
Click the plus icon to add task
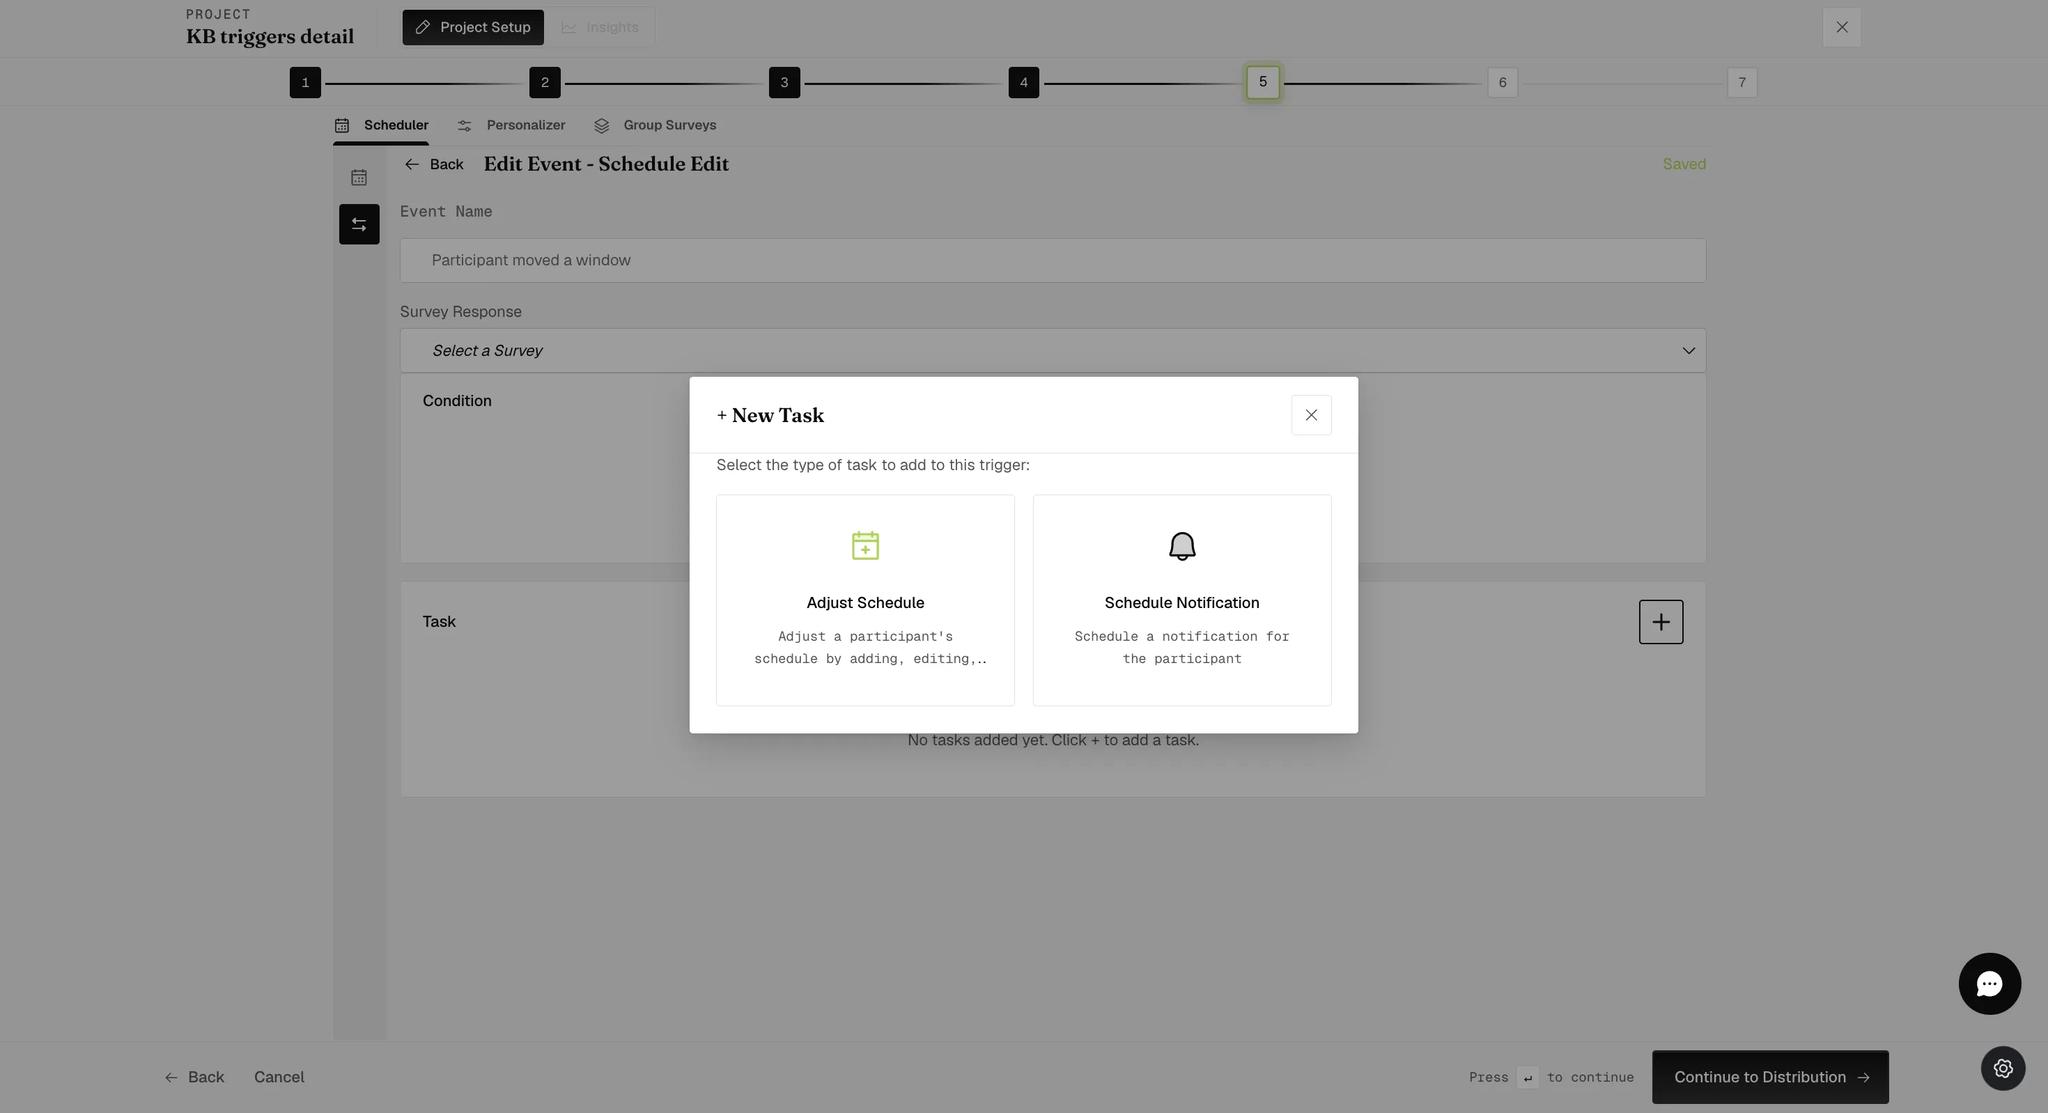[1661, 622]
